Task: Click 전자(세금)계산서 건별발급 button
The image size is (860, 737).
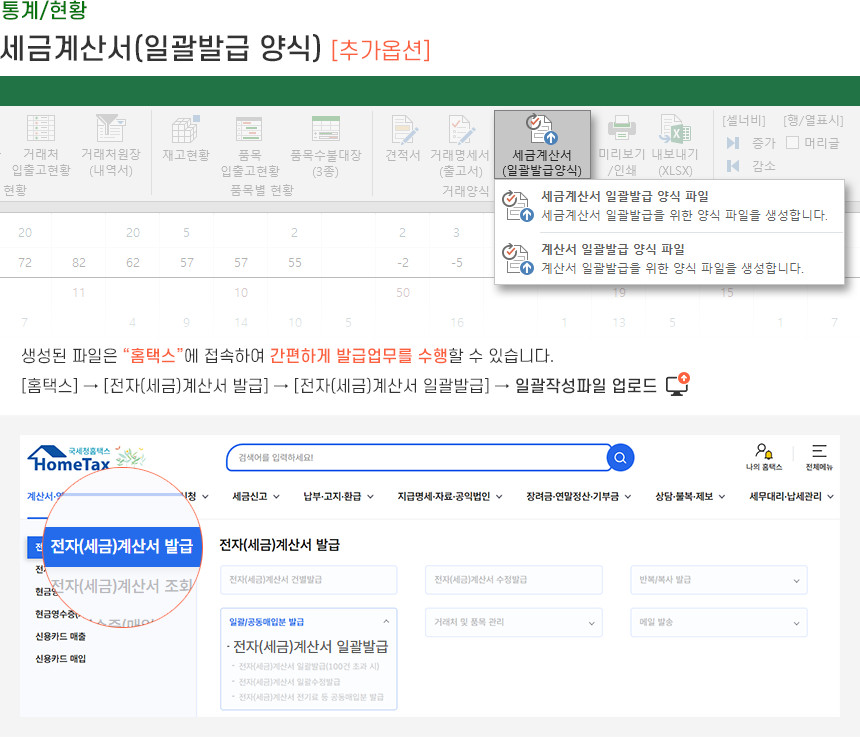Action: click(308, 580)
